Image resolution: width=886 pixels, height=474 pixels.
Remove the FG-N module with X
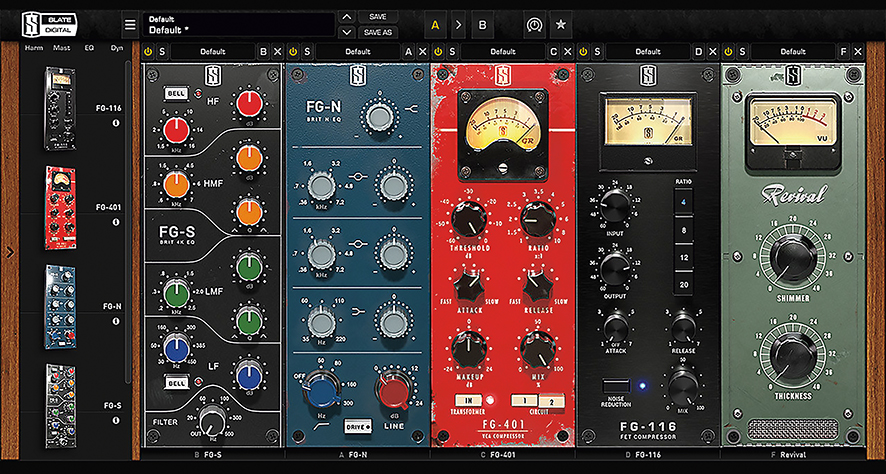point(423,52)
